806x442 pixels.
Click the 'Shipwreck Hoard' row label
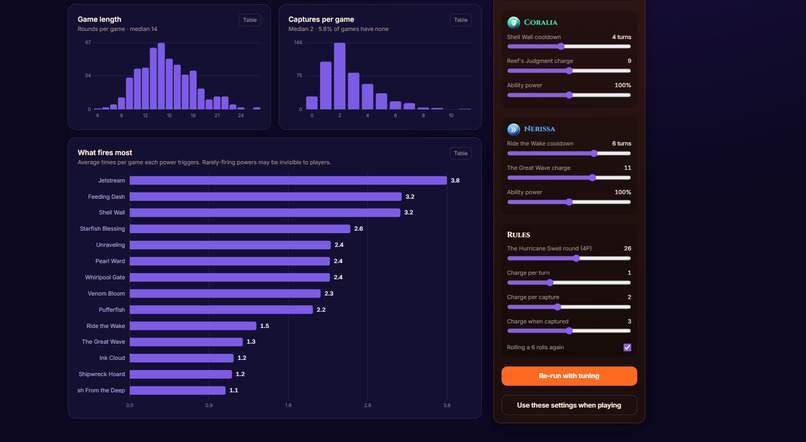tap(102, 374)
